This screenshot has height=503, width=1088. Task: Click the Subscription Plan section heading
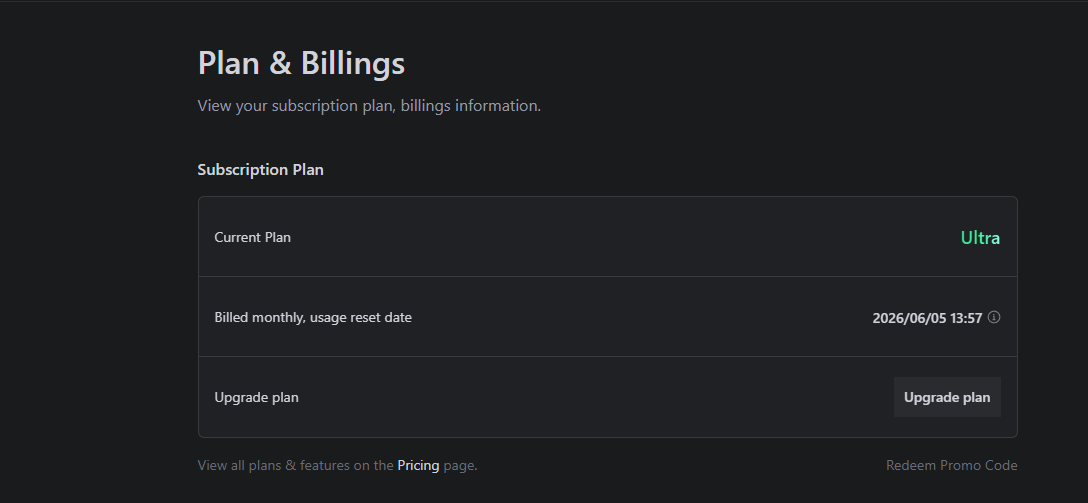[260, 170]
